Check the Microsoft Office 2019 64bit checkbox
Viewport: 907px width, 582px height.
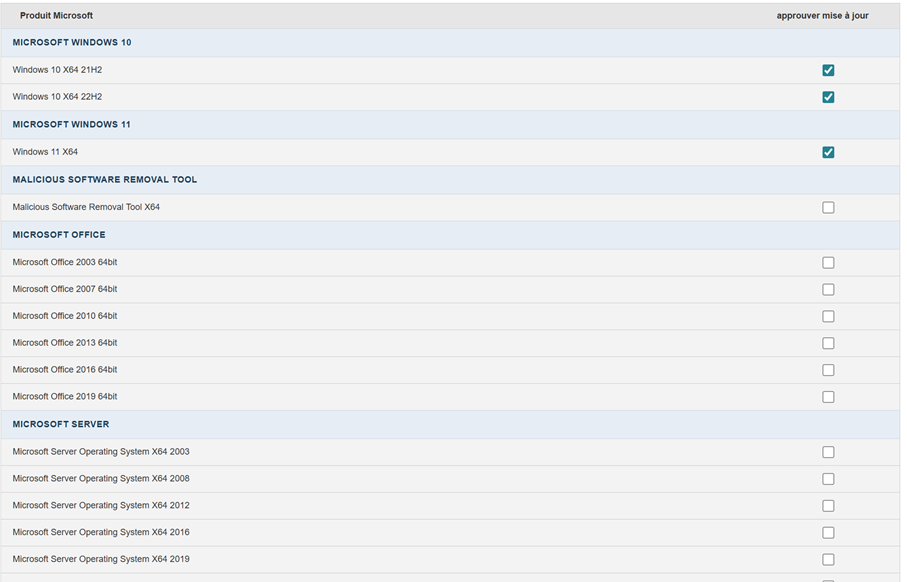[x=828, y=397]
